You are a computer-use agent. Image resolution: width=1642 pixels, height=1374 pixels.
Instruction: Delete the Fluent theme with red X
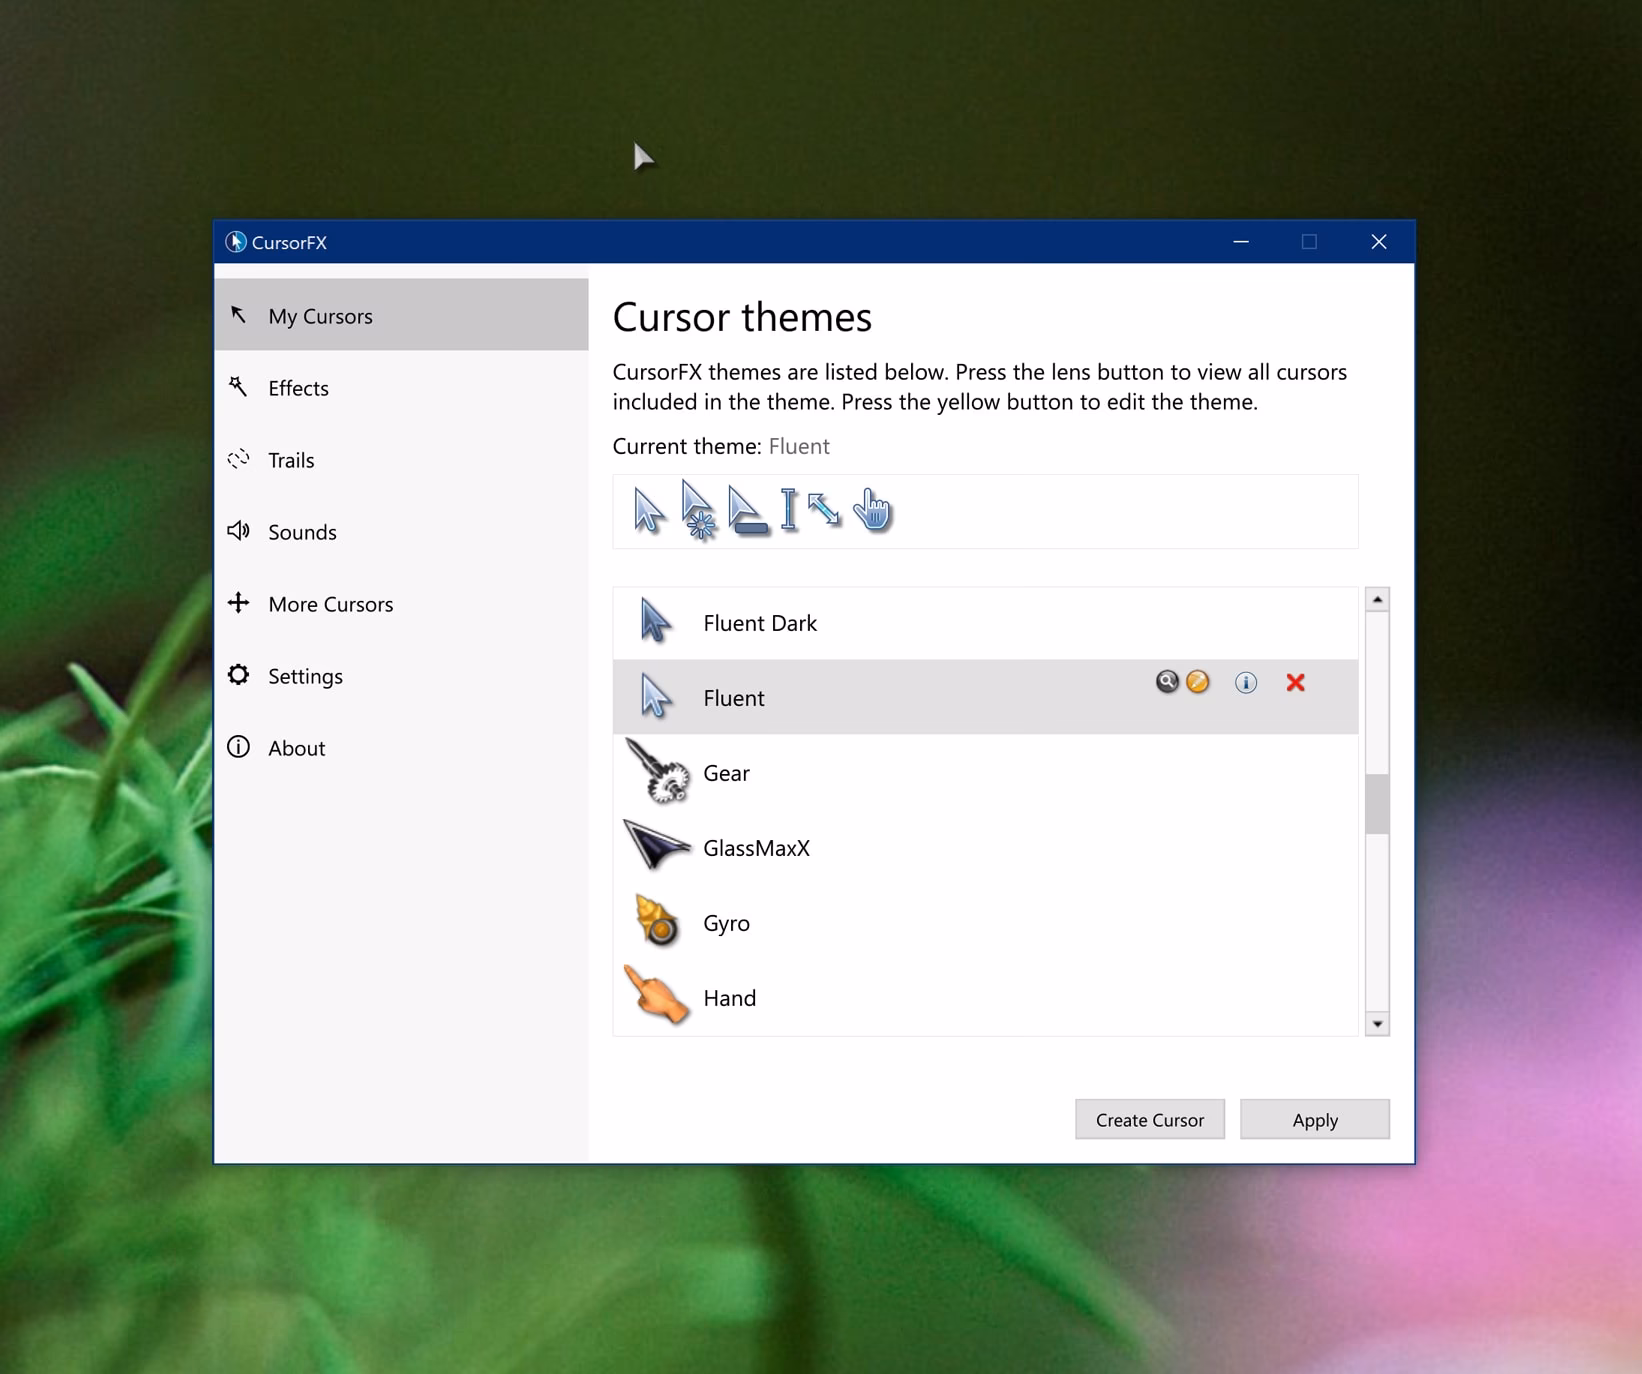1296,682
